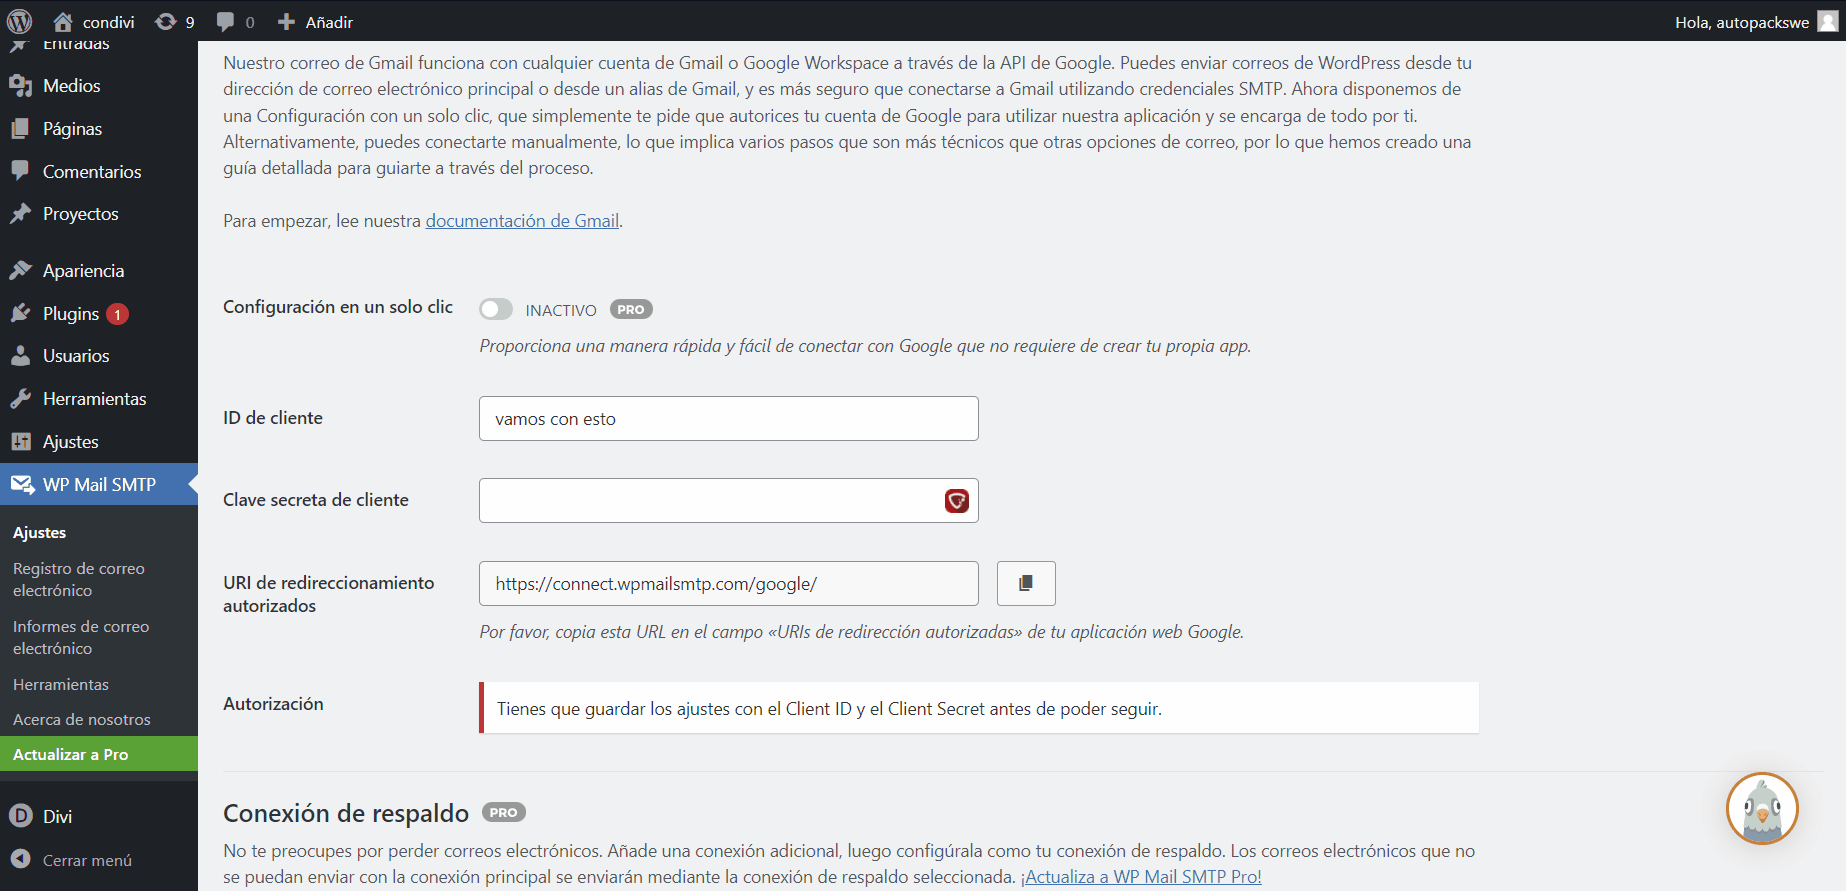Viewport: 1846px width, 891px height.
Task: Click the Actualiza a WP Mail SMTP Pro link
Action: click(x=1141, y=877)
